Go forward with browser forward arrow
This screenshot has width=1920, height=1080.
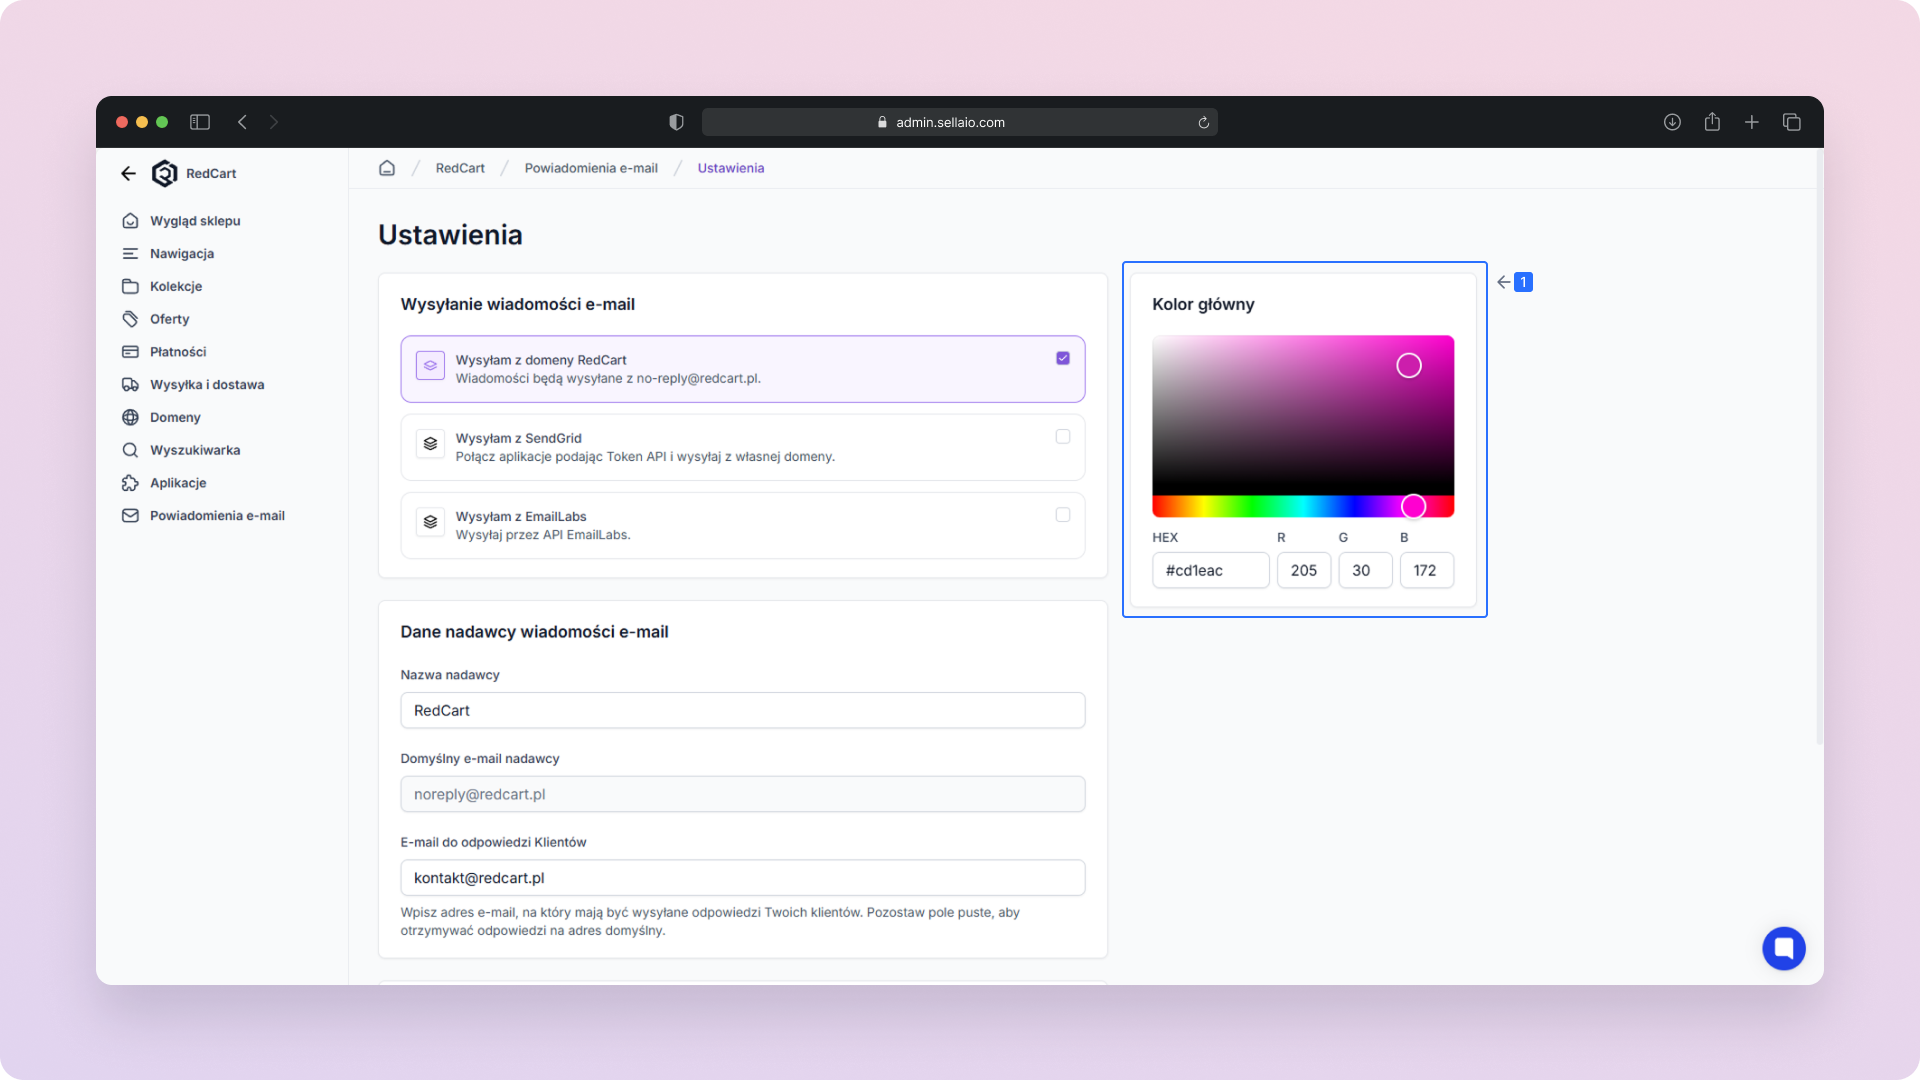273,122
